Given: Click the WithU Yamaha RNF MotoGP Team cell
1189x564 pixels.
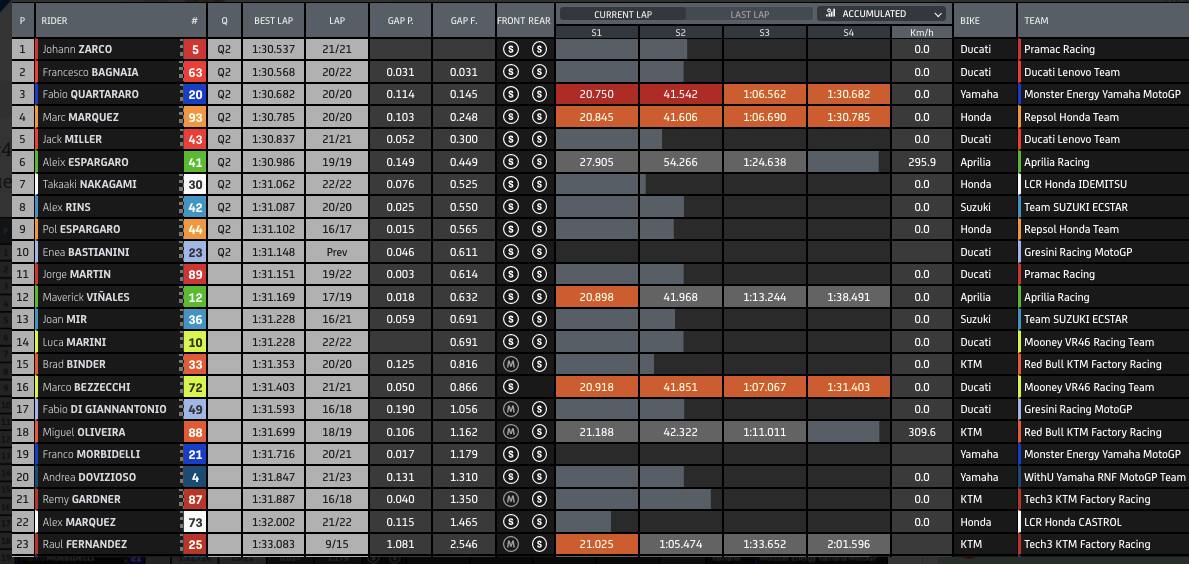Looking at the screenshot, I should 1104,477.
